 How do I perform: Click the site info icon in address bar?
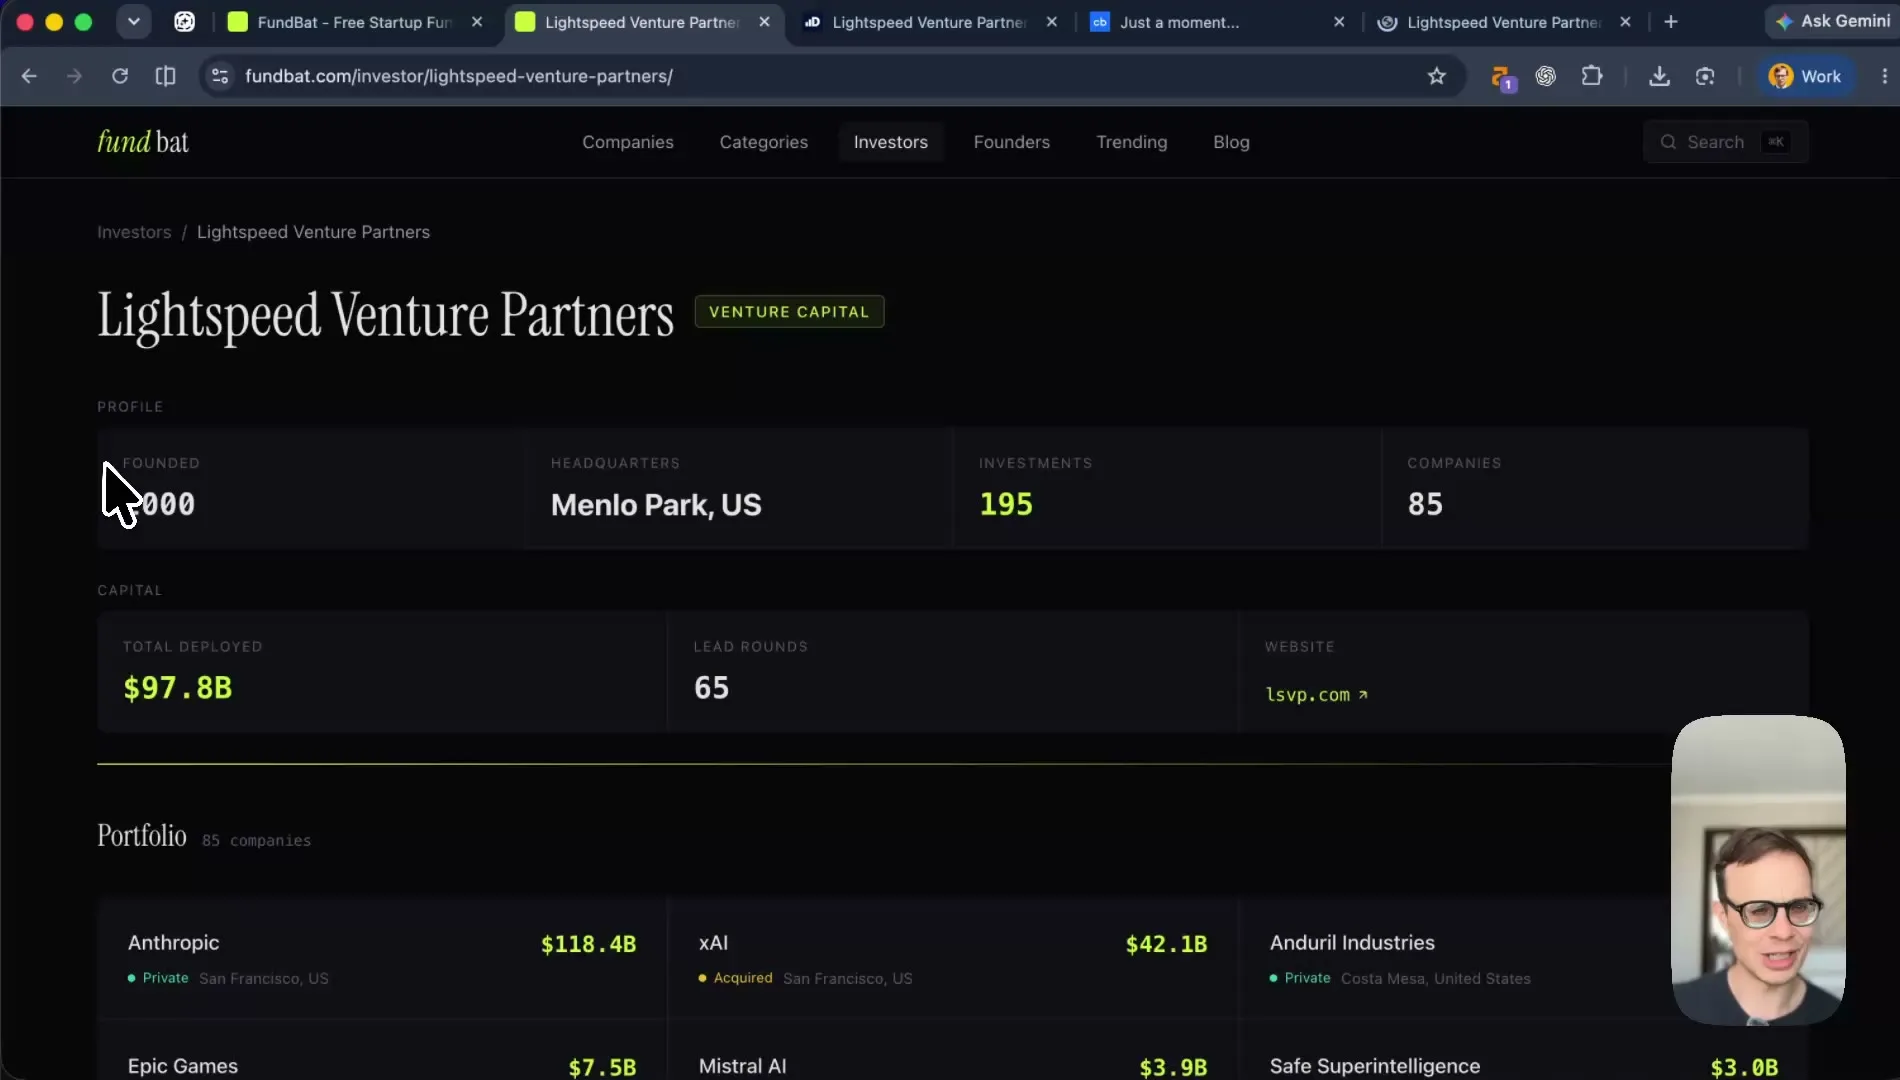[x=220, y=76]
